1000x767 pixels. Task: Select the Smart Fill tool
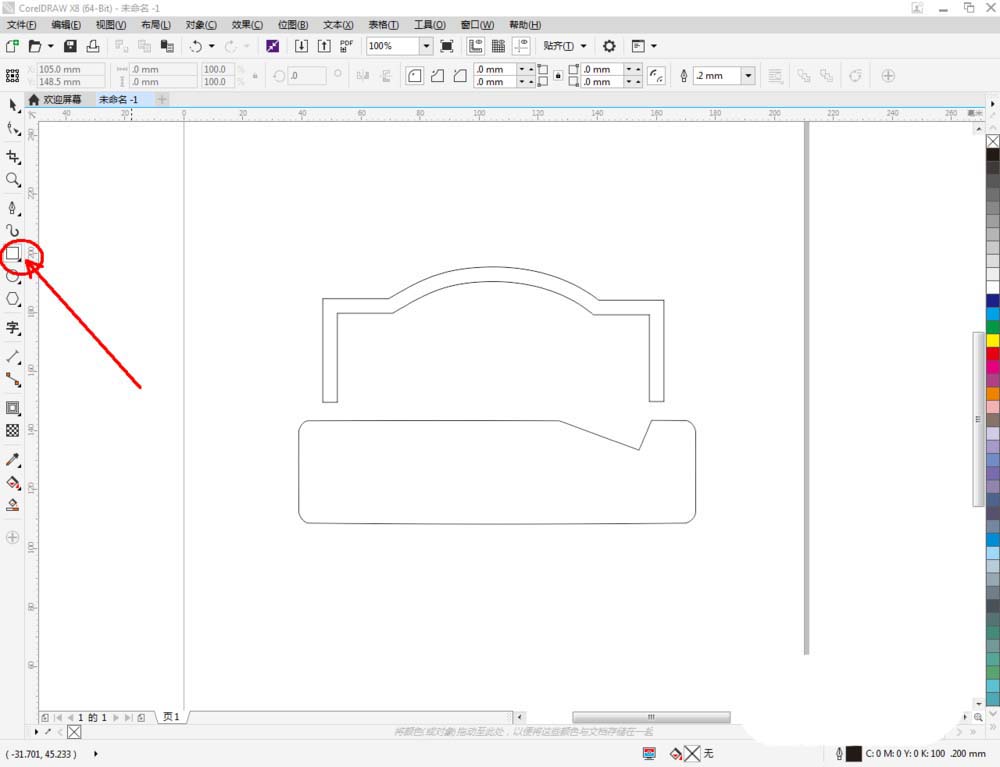[13, 505]
